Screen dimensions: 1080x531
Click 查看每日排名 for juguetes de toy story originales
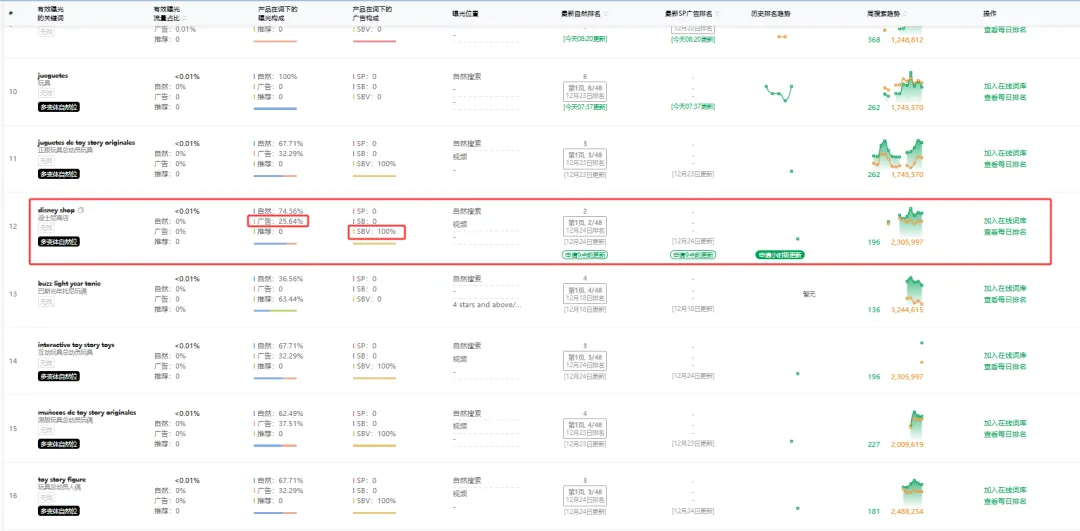tap(1005, 164)
